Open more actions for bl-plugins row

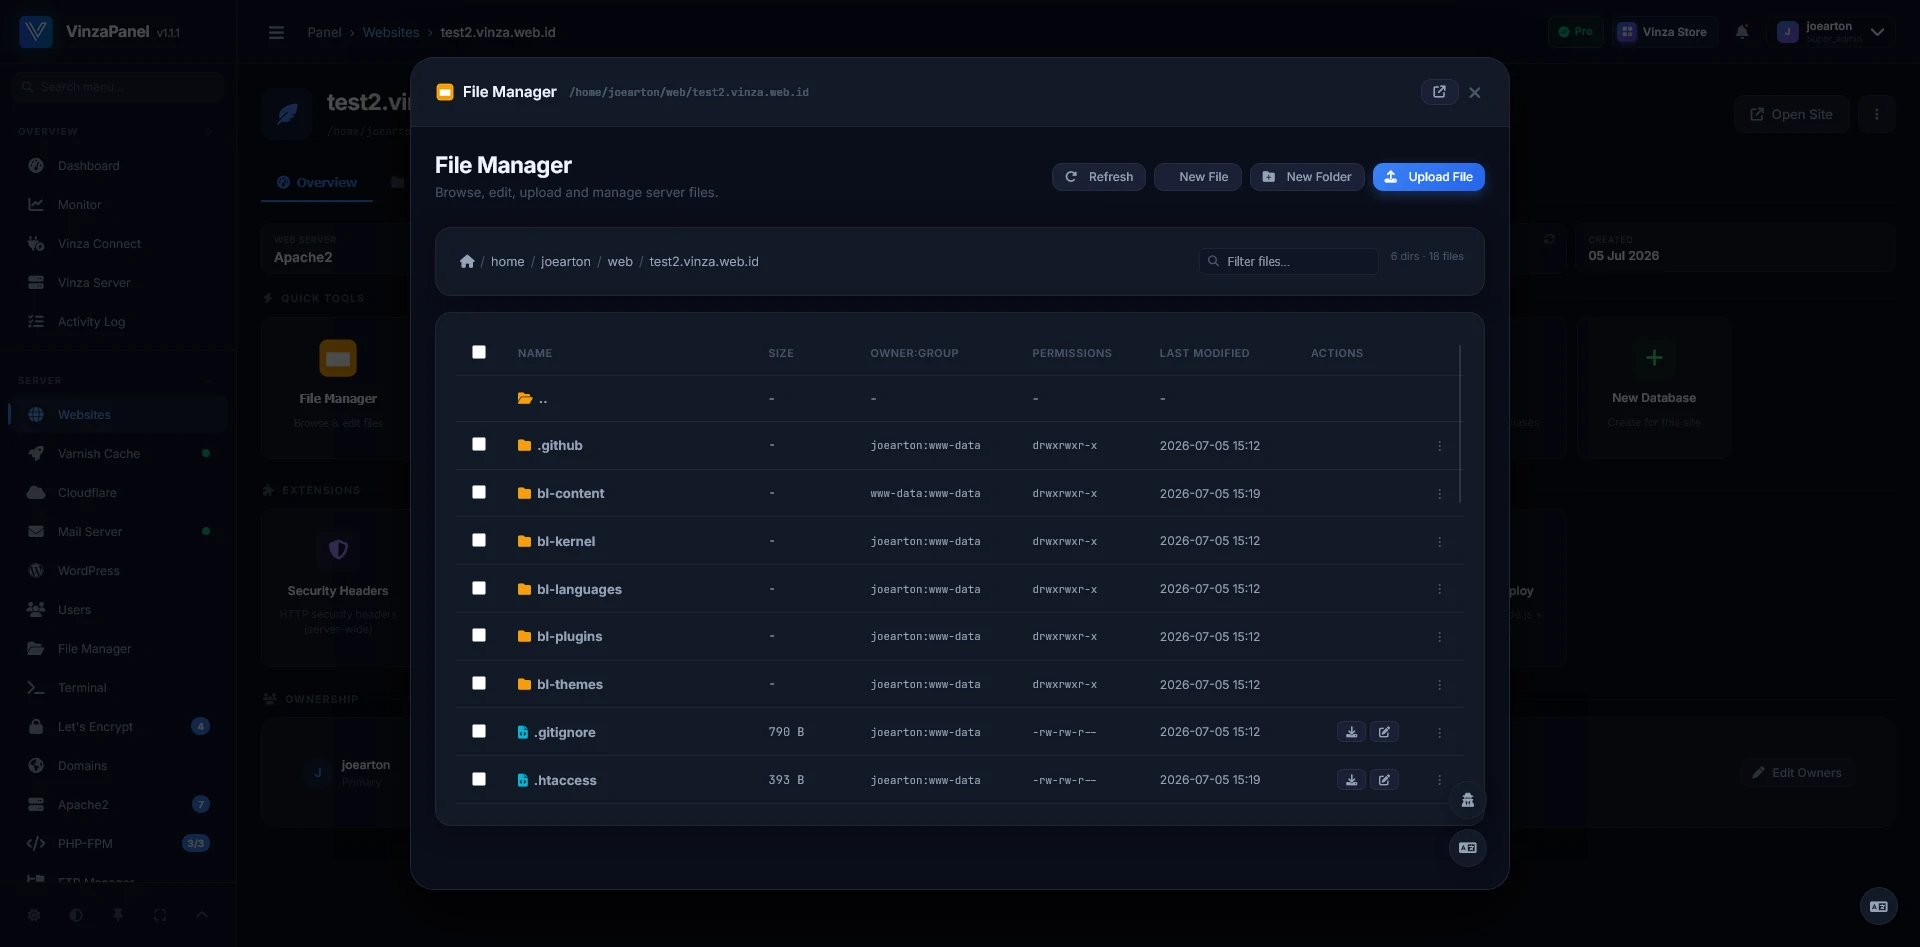(x=1440, y=637)
